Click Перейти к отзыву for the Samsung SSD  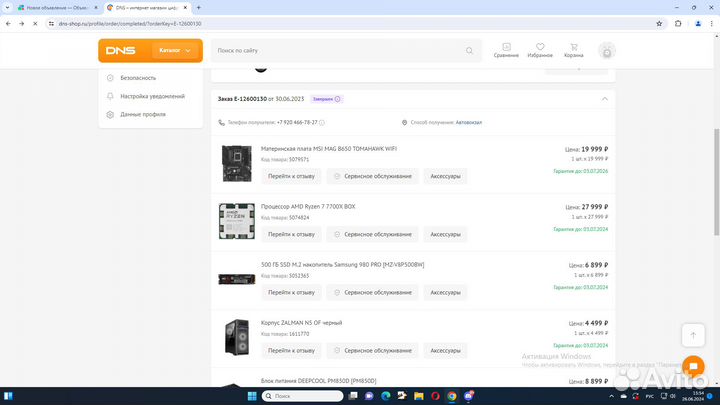[x=291, y=292]
